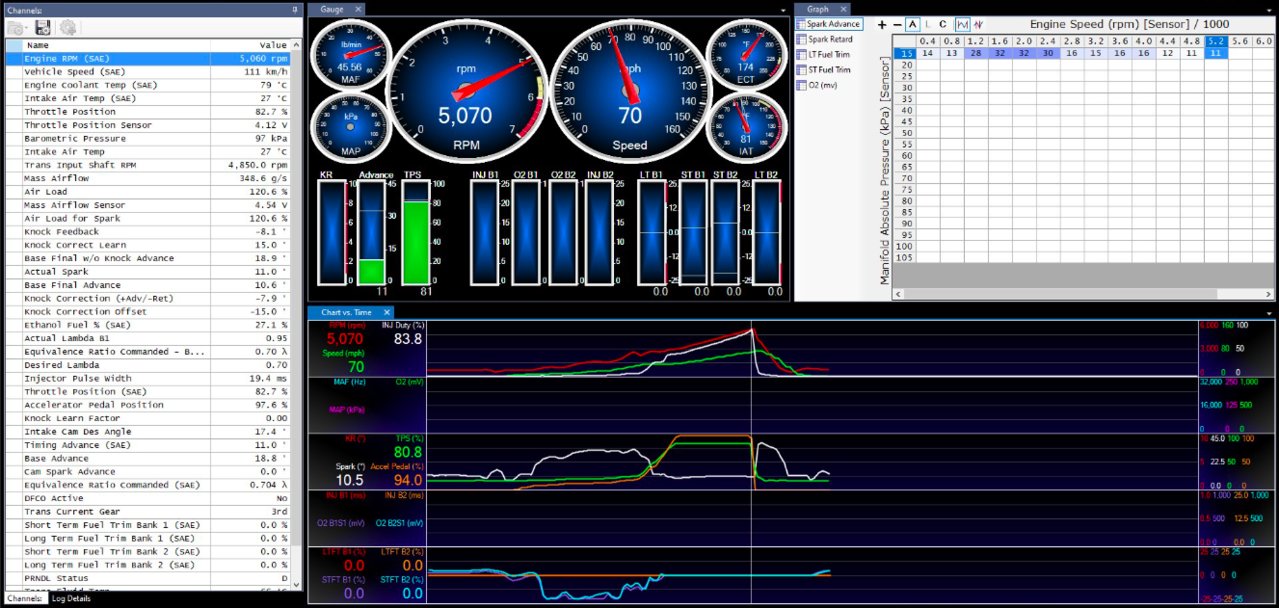1279x608 pixels.
Task: Click the plus icon in Graph toolbar
Action: 882,24
